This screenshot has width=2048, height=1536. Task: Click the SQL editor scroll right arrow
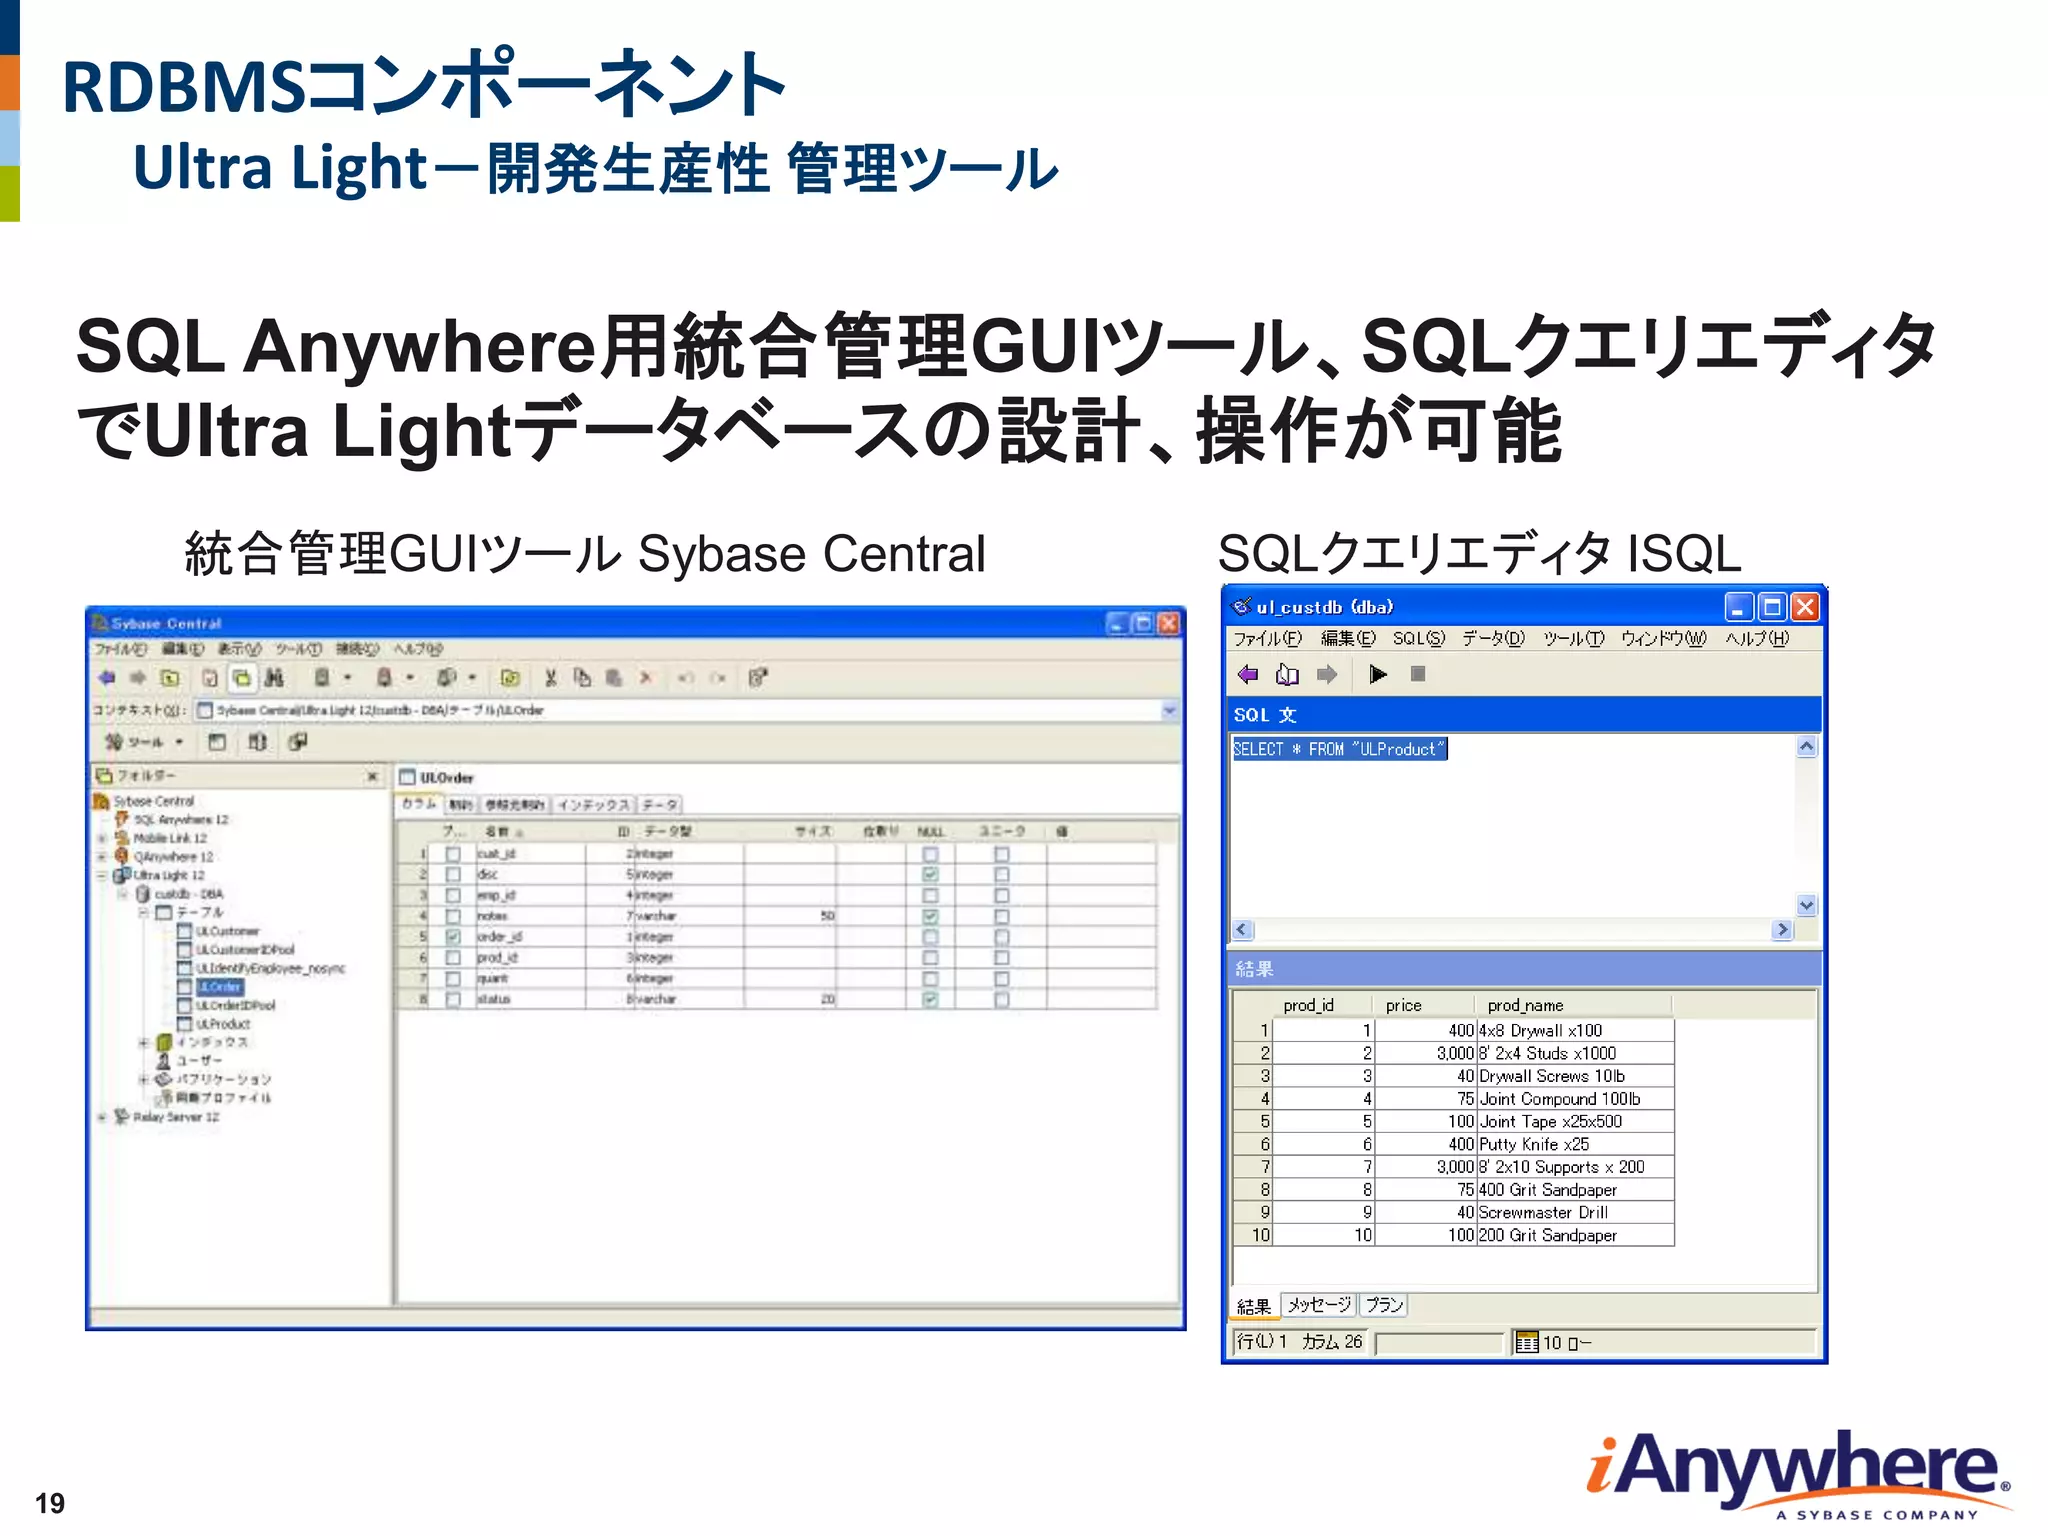coord(1782,930)
